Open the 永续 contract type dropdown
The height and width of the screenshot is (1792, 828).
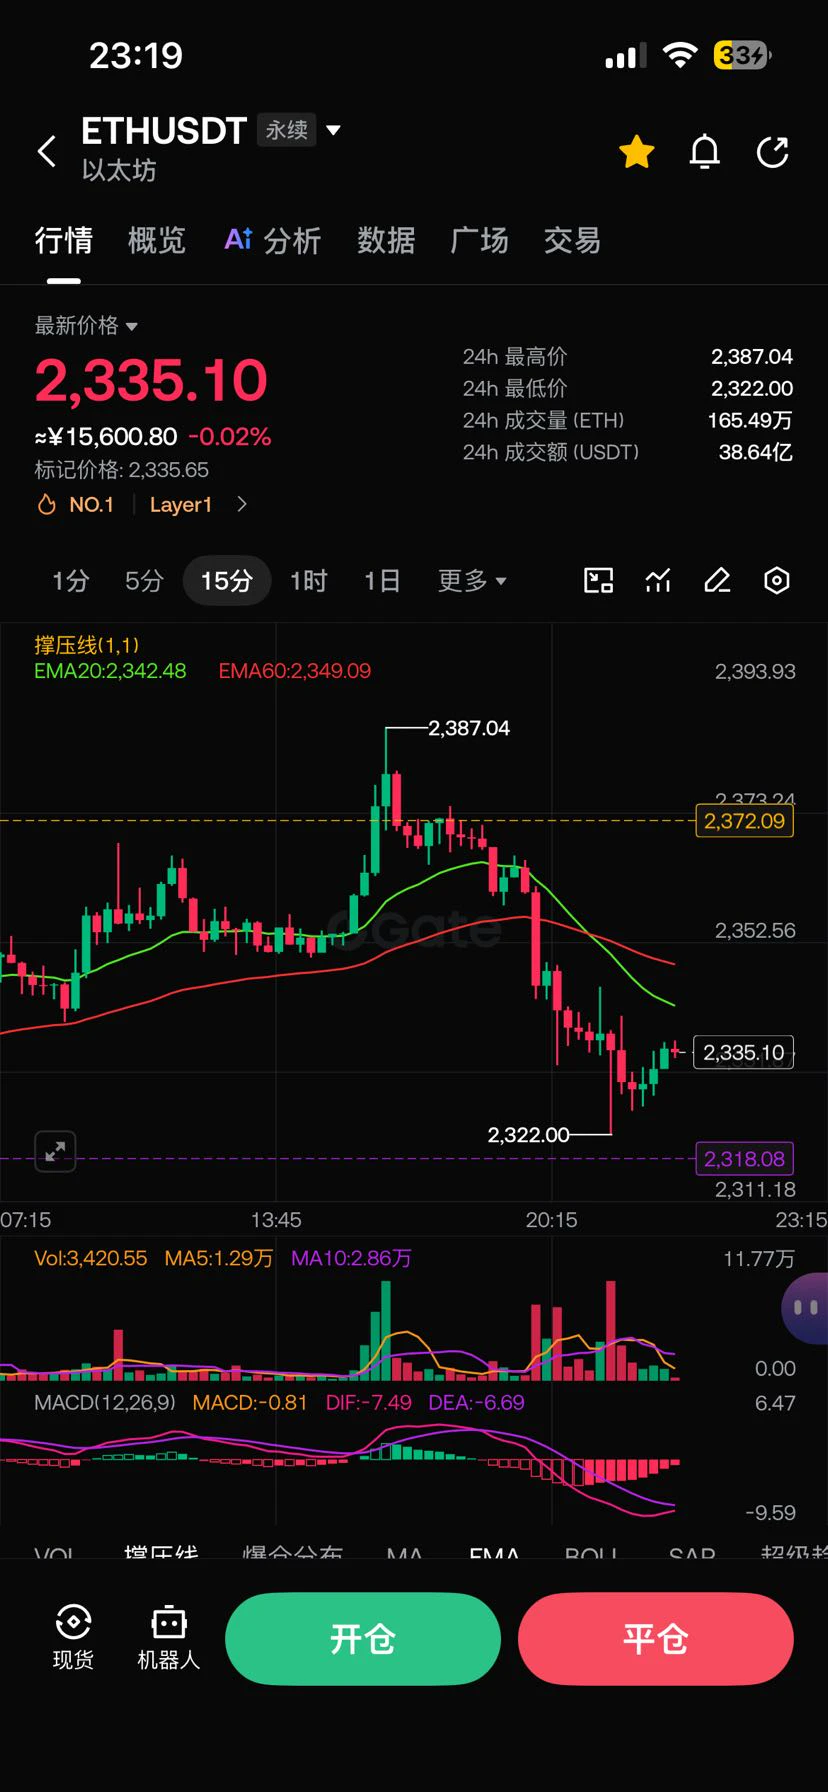pyautogui.click(x=300, y=130)
